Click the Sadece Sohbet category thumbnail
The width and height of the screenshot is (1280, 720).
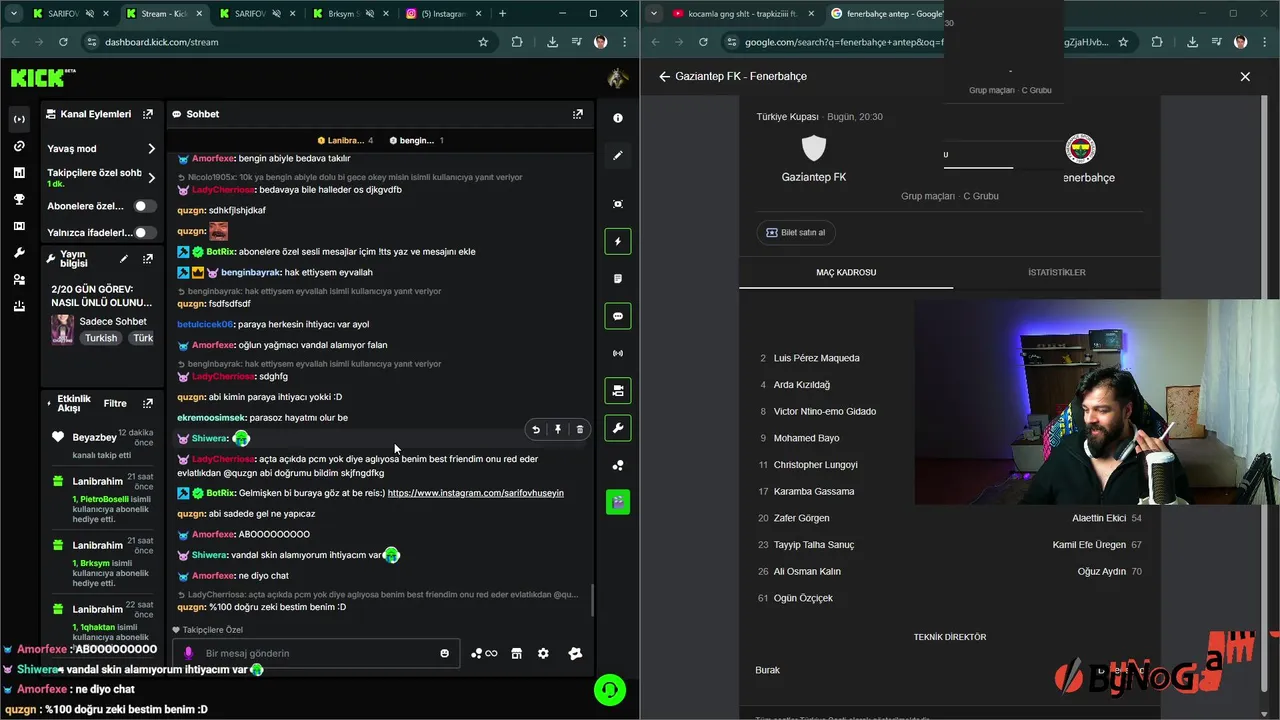(62, 330)
